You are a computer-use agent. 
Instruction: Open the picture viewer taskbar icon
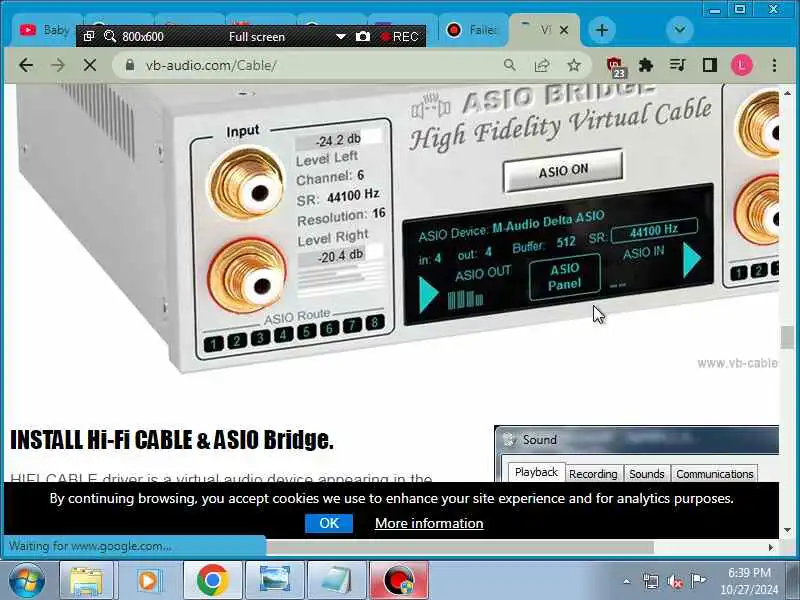[274, 581]
